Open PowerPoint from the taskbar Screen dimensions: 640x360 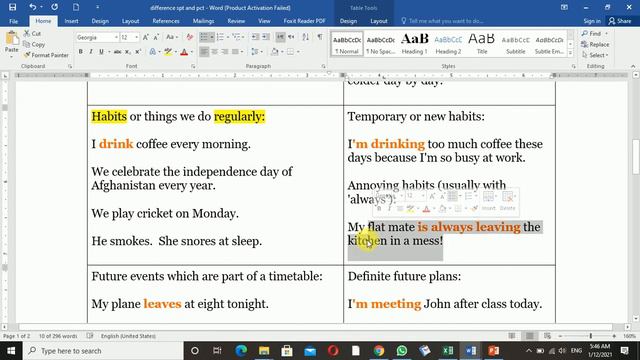[493, 351]
